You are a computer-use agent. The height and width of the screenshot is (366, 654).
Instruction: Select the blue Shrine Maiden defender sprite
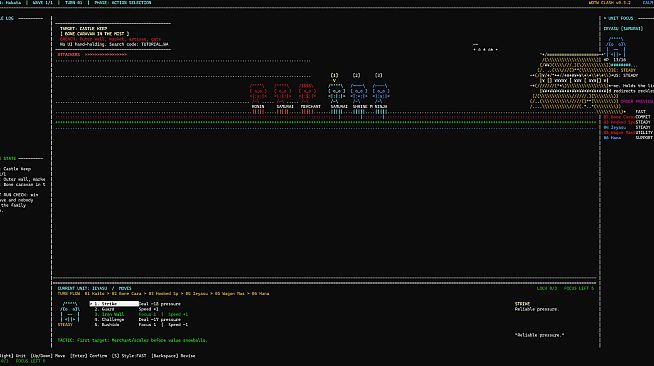[359, 93]
